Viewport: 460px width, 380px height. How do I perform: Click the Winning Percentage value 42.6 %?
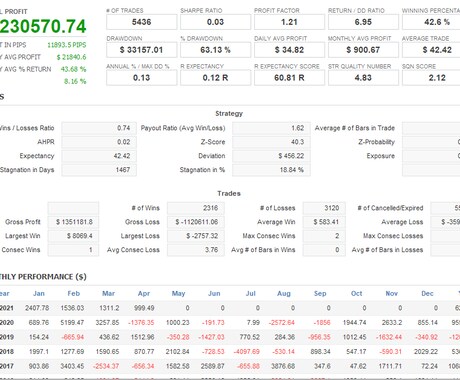[x=437, y=22]
